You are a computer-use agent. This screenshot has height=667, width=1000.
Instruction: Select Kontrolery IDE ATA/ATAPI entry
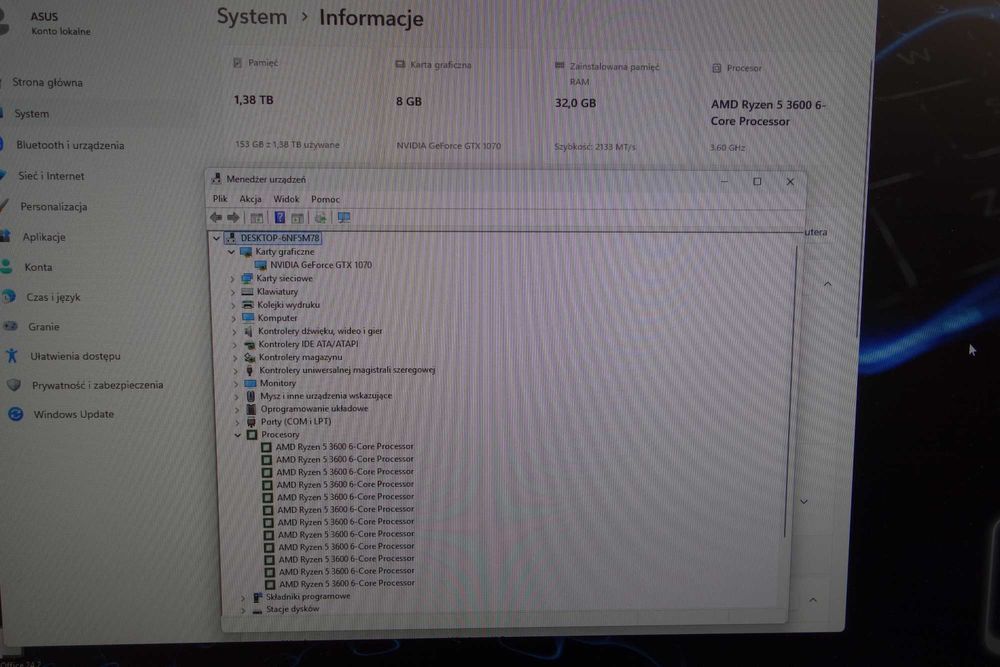308,344
